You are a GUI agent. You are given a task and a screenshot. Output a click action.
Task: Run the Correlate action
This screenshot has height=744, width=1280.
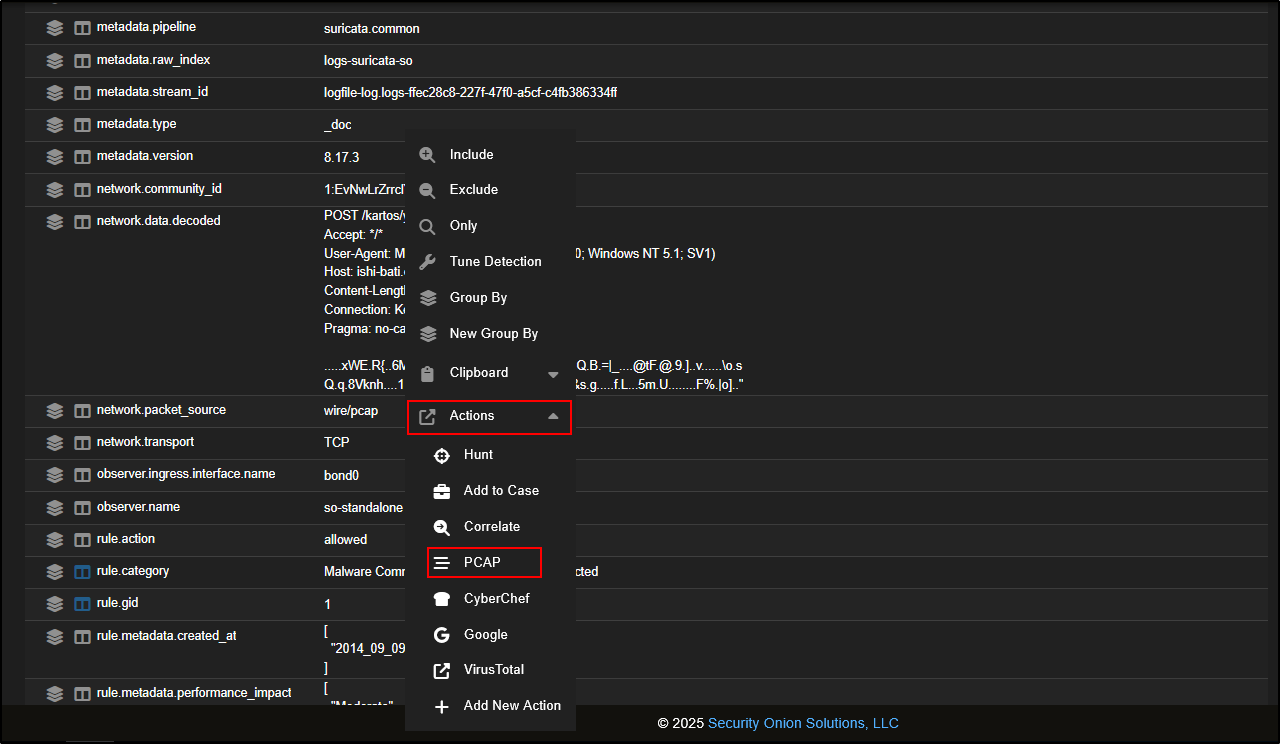[491, 527]
